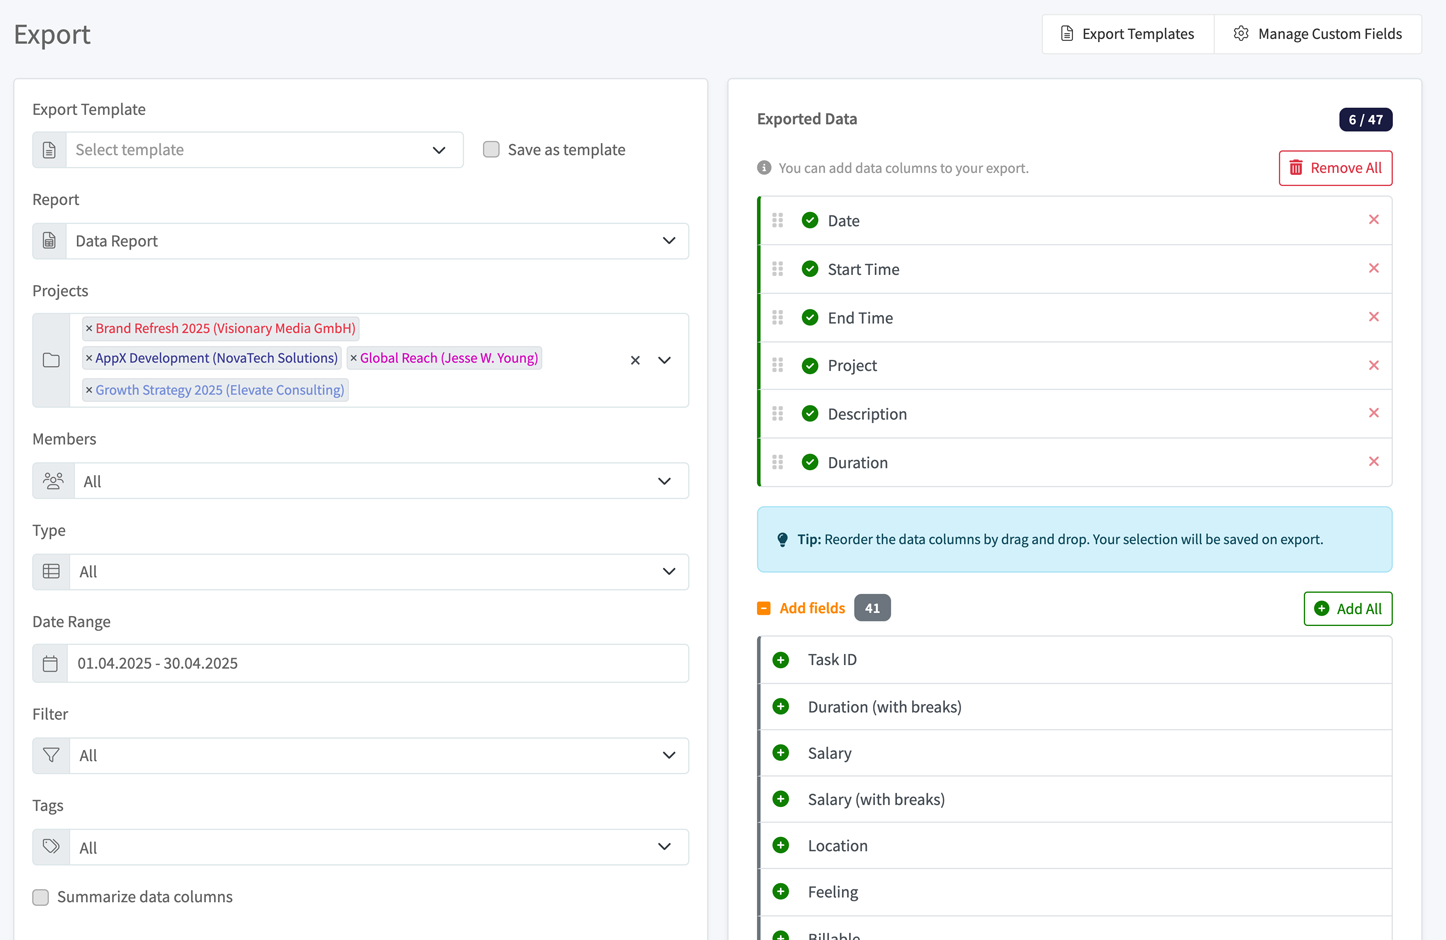The height and width of the screenshot is (940, 1446).
Task: Click the calendar icon beside Date Range
Action: pos(51,663)
